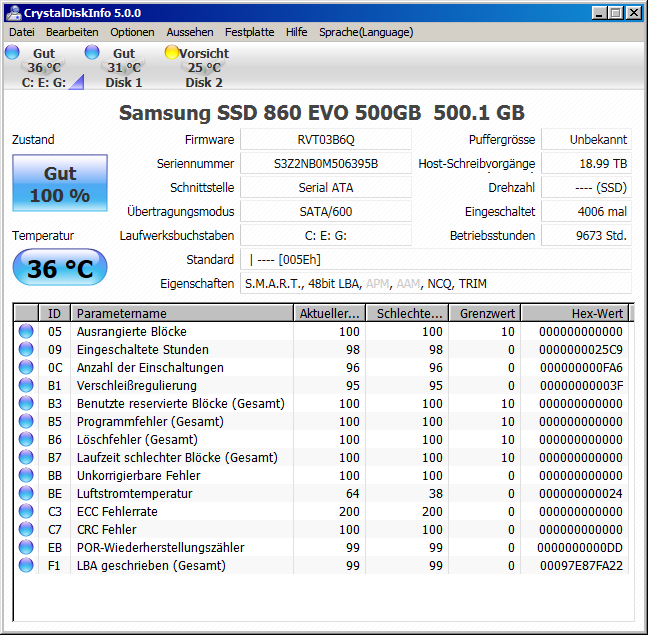Screen dimensions: 648x635
Task: Click status orb for Luftstromtemperatur row
Action: 26,493
